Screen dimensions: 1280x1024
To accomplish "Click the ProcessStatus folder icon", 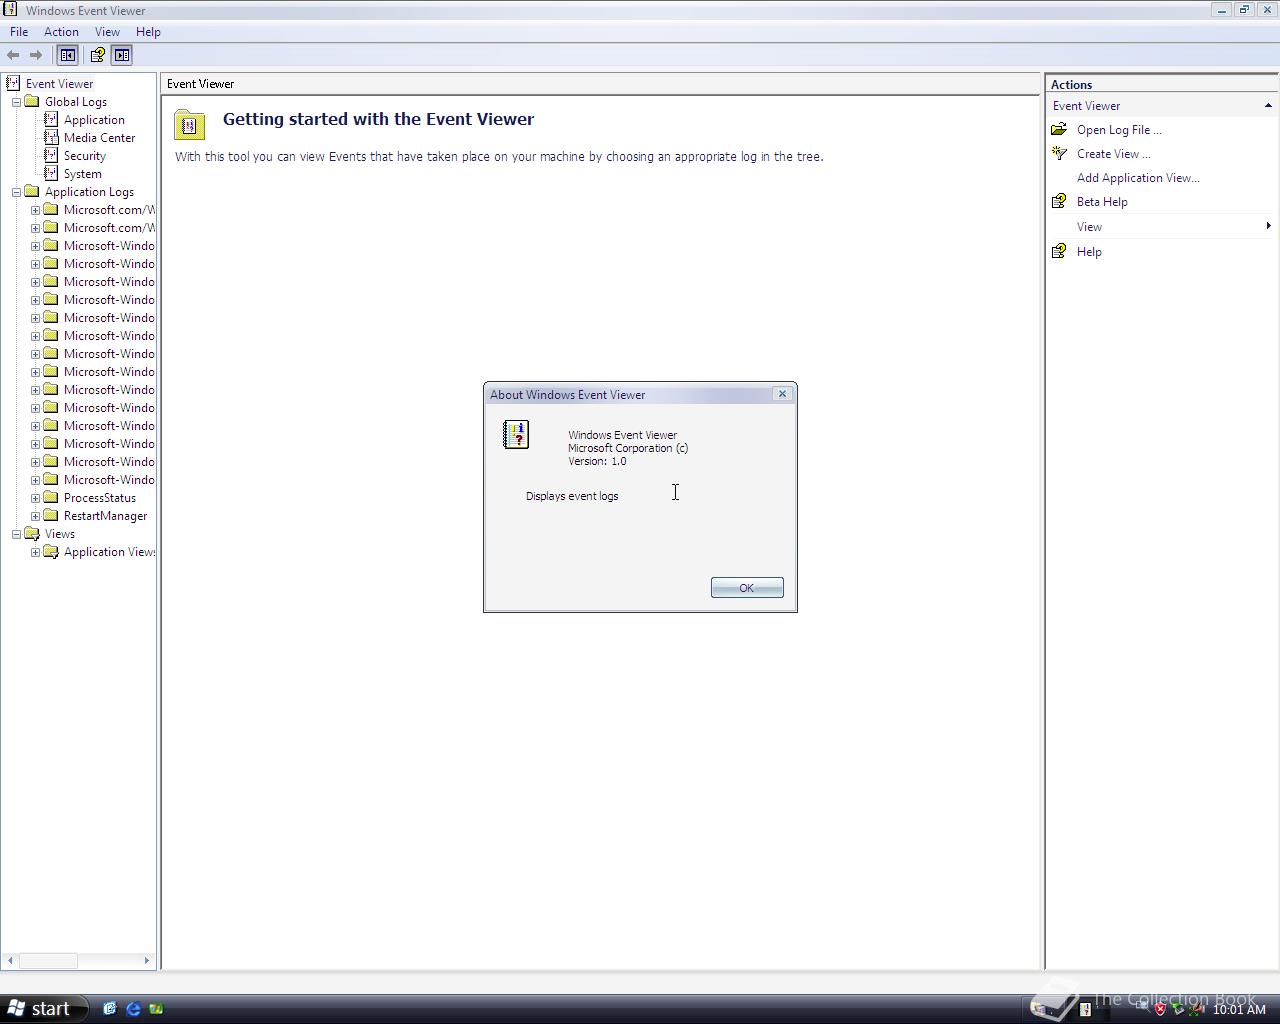I will click(51, 498).
